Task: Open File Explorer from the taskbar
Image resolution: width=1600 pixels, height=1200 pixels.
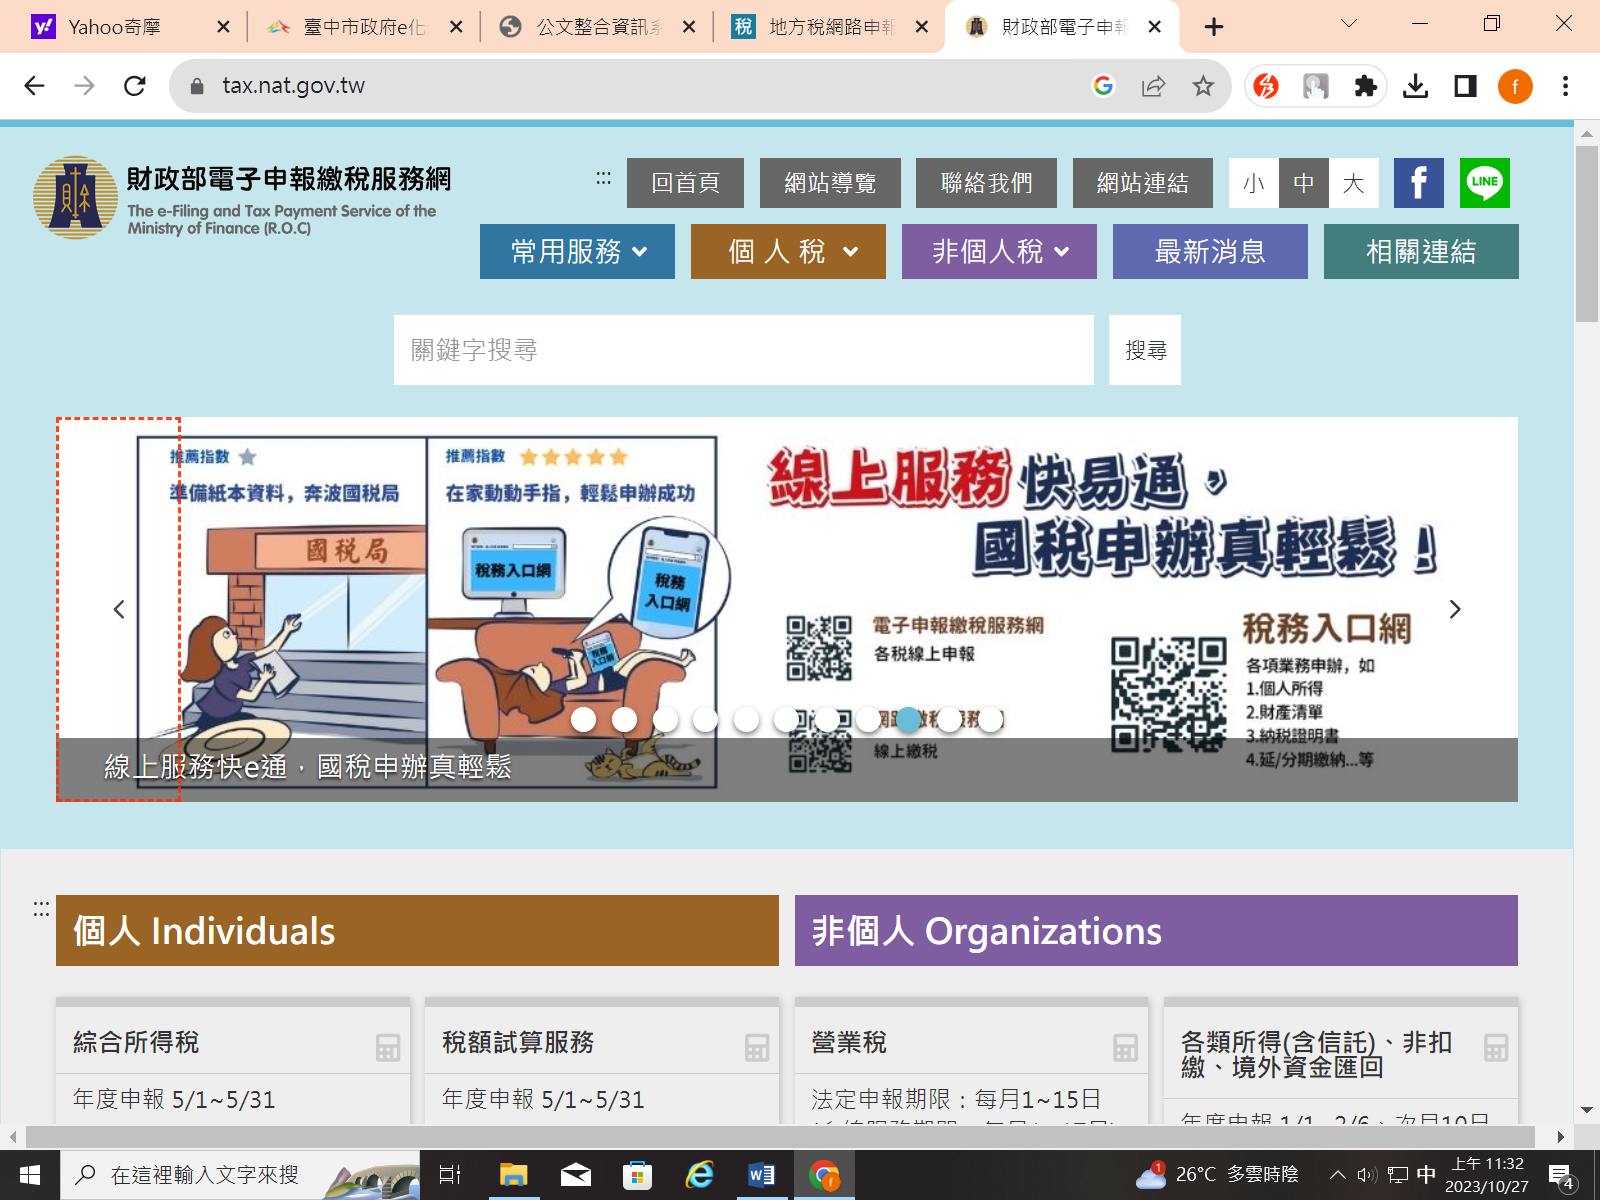Action: coord(513,1175)
